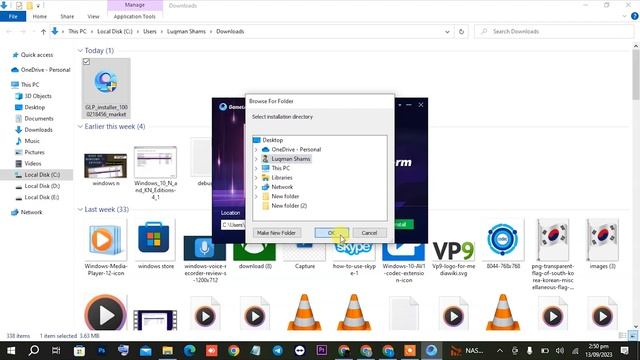
Task: Refresh the Downloads folder view
Action: coord(461,31)
